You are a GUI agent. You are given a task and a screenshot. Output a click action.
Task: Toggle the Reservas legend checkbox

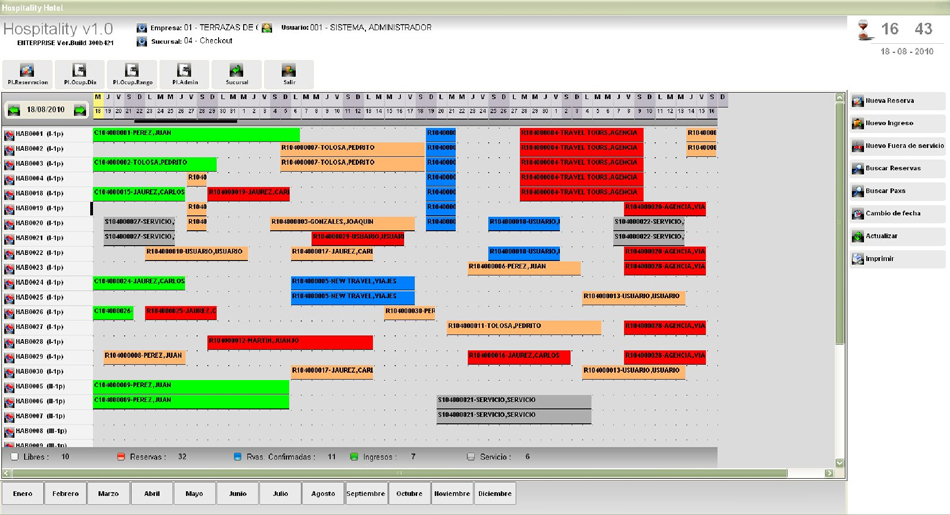[x=121, y=457]
